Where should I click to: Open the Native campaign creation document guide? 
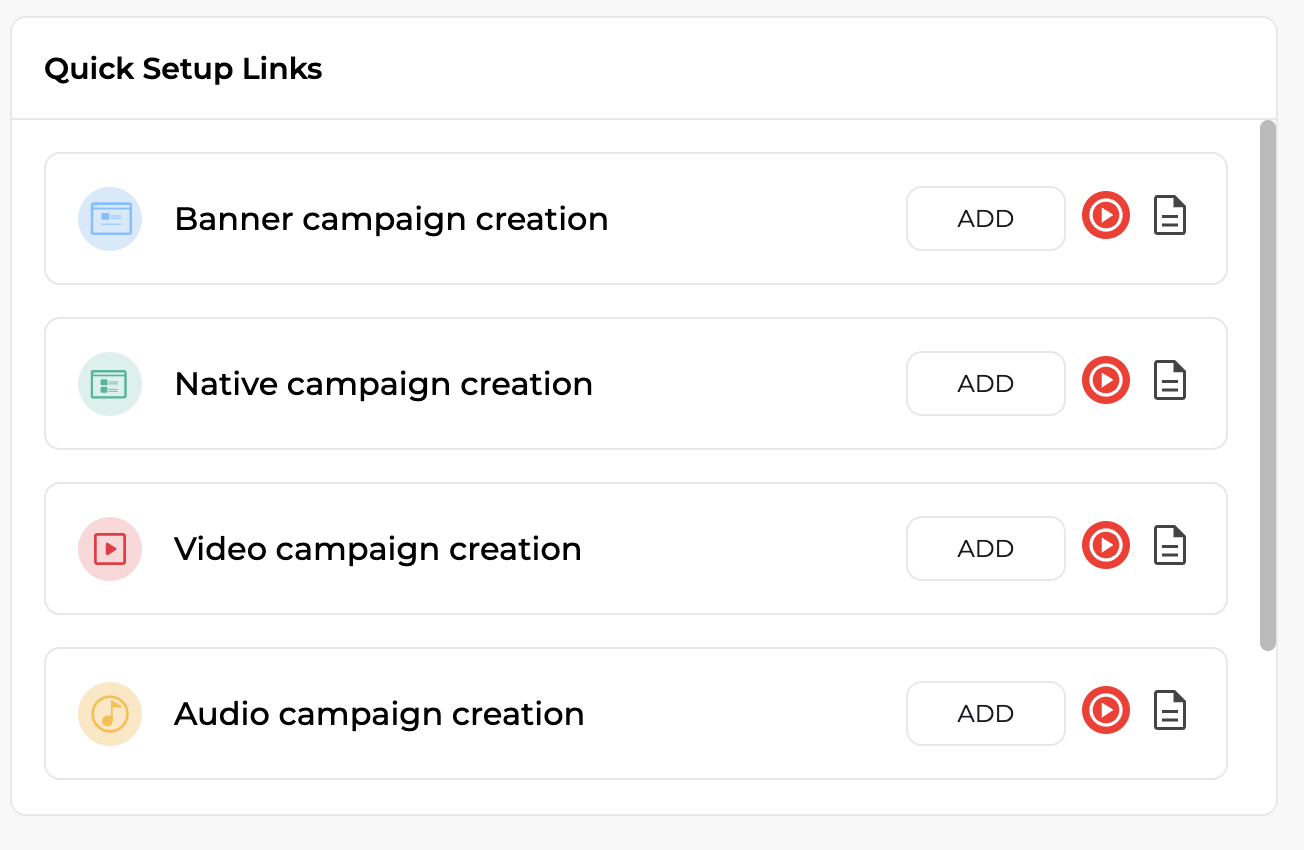coord(1170,381)
